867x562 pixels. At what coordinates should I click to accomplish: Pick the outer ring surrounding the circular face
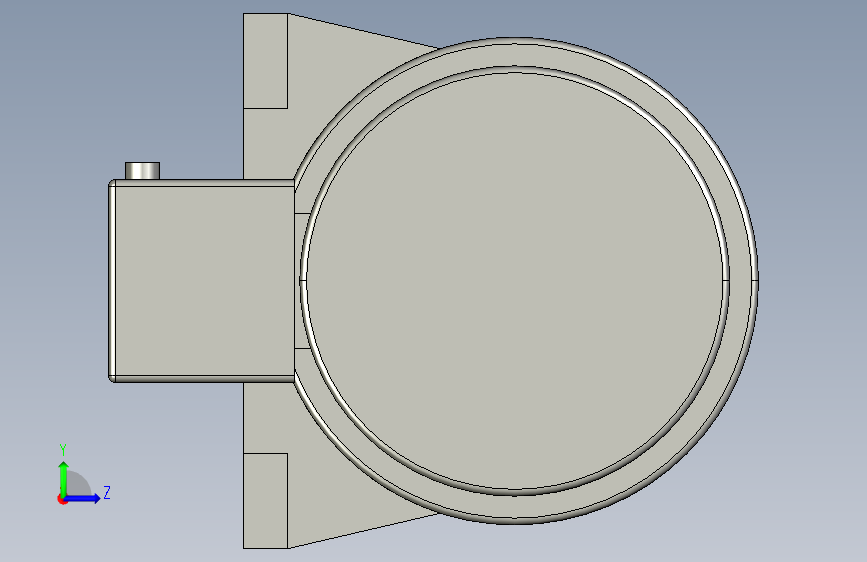742,281
